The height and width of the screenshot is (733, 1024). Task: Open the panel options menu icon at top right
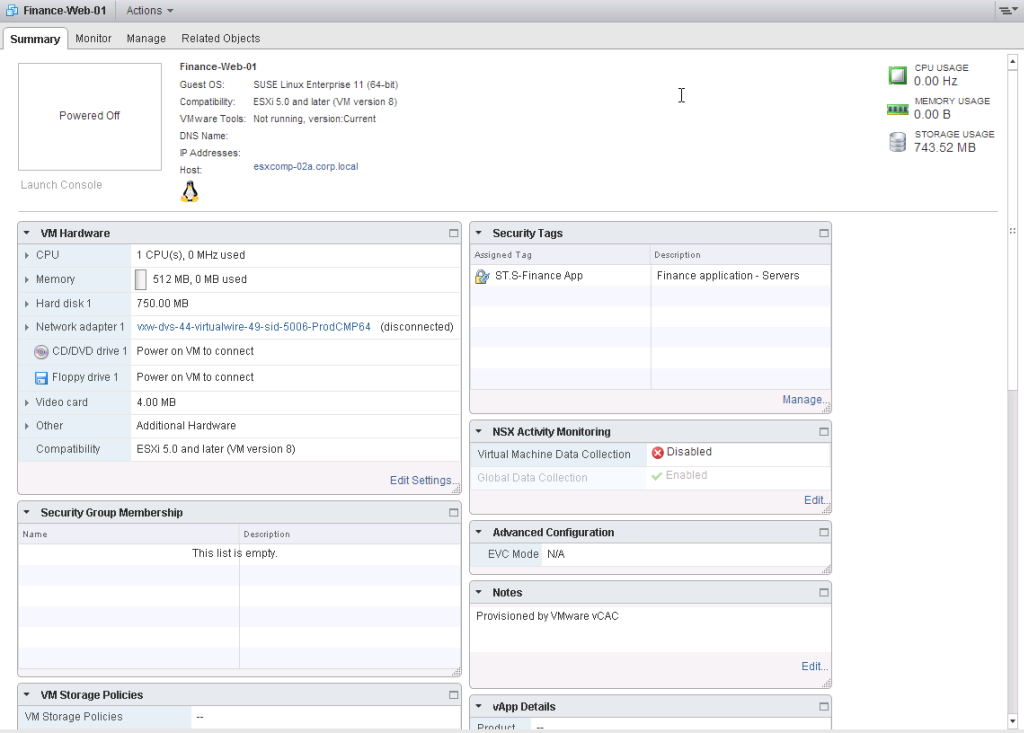(1008, 10)
